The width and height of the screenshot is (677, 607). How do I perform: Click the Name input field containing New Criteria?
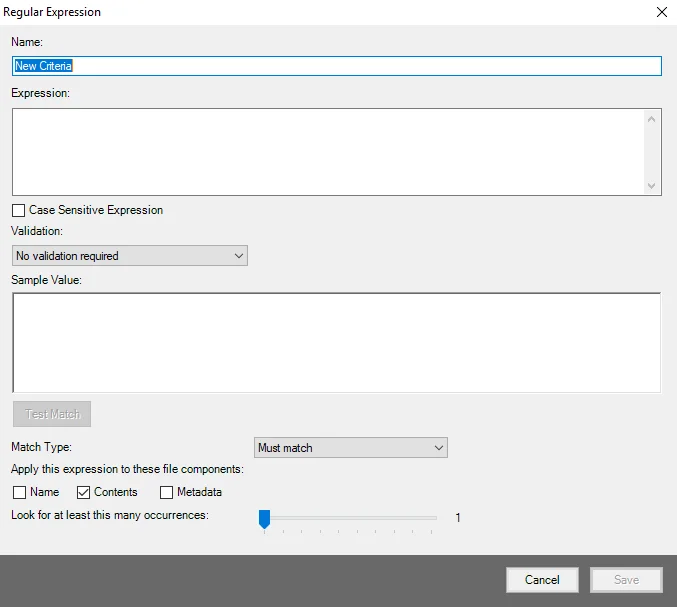click(x=336, y=66)
